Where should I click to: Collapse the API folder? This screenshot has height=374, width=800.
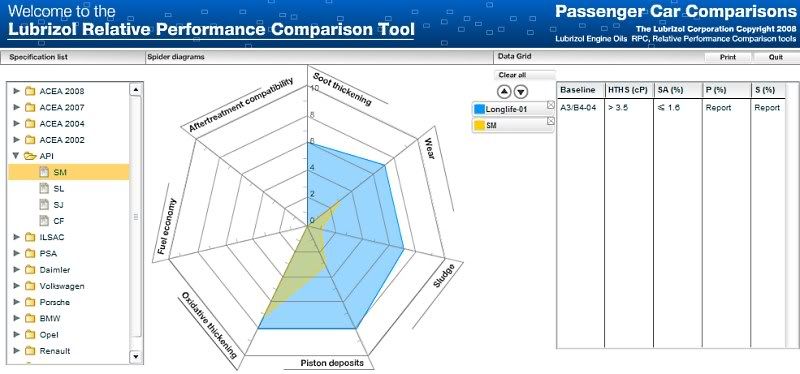17,156
